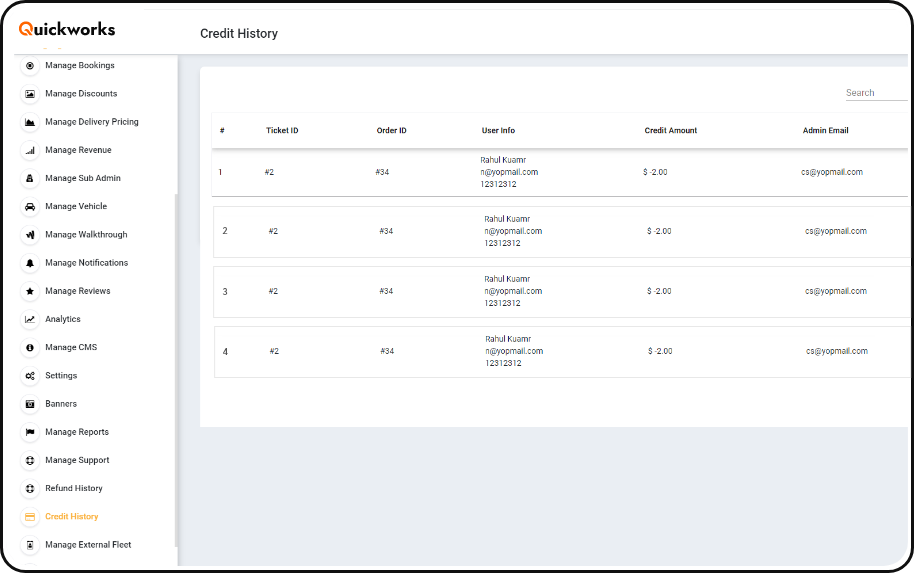Click the Credit Amount column header

[670, 131]
